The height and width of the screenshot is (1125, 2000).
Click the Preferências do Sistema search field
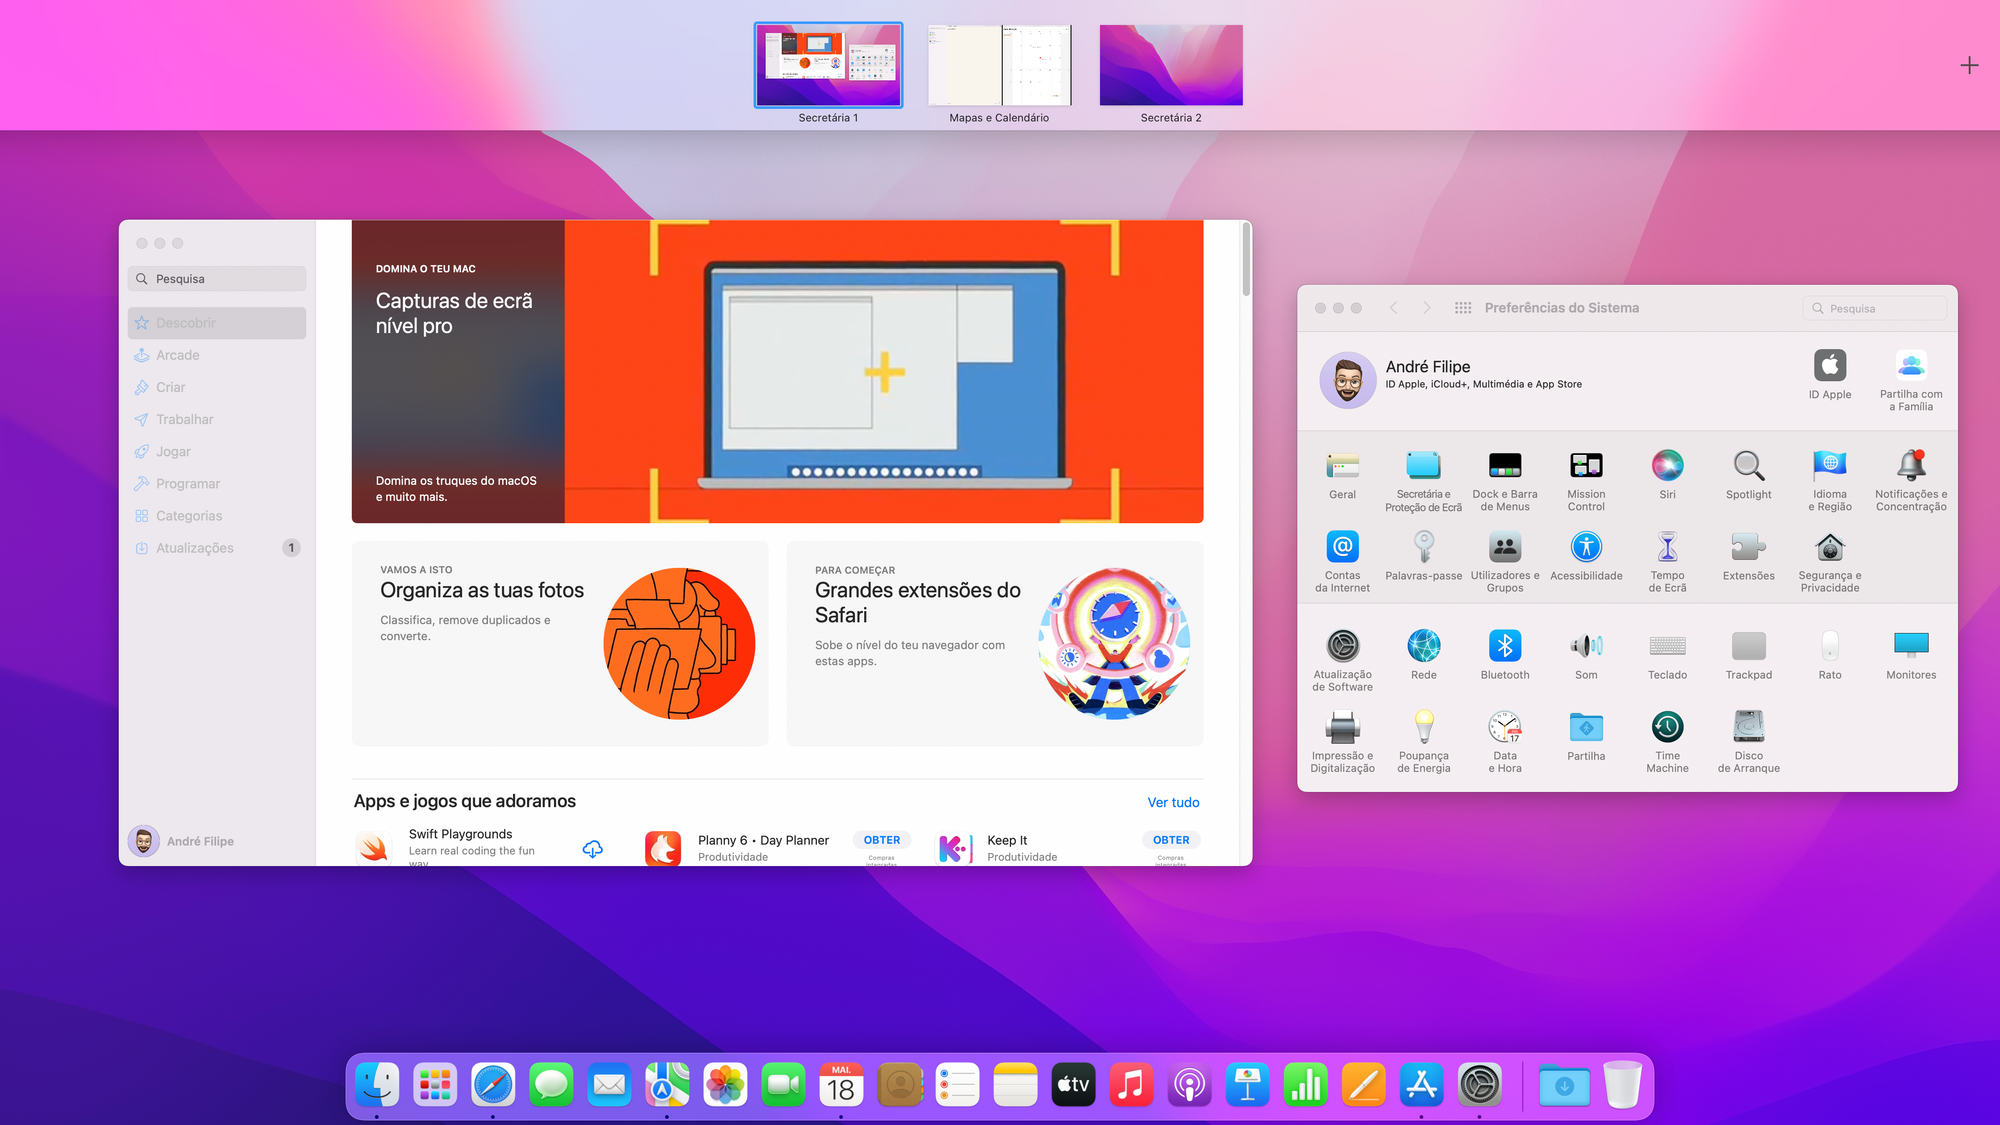click(x=1875, y=308)
